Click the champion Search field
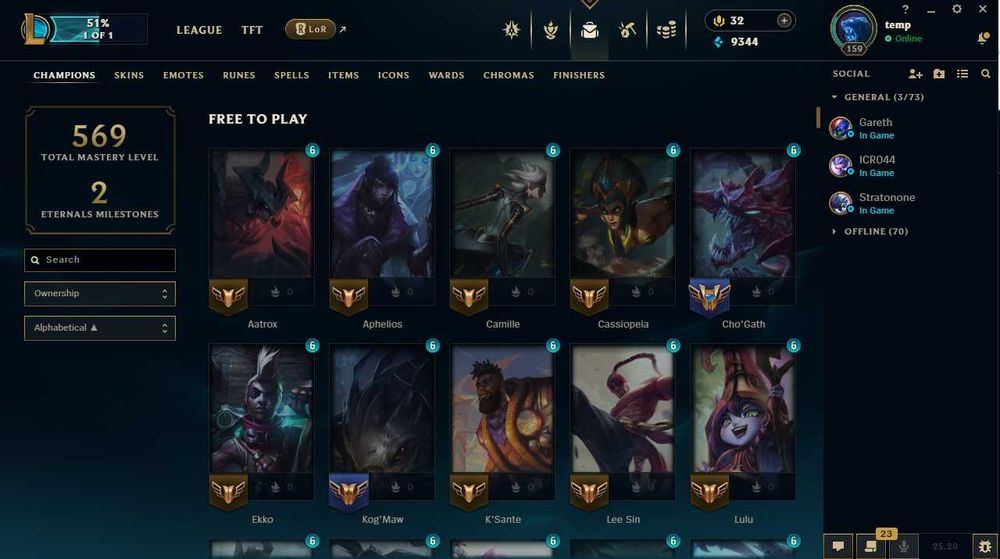 pos(99,260)
